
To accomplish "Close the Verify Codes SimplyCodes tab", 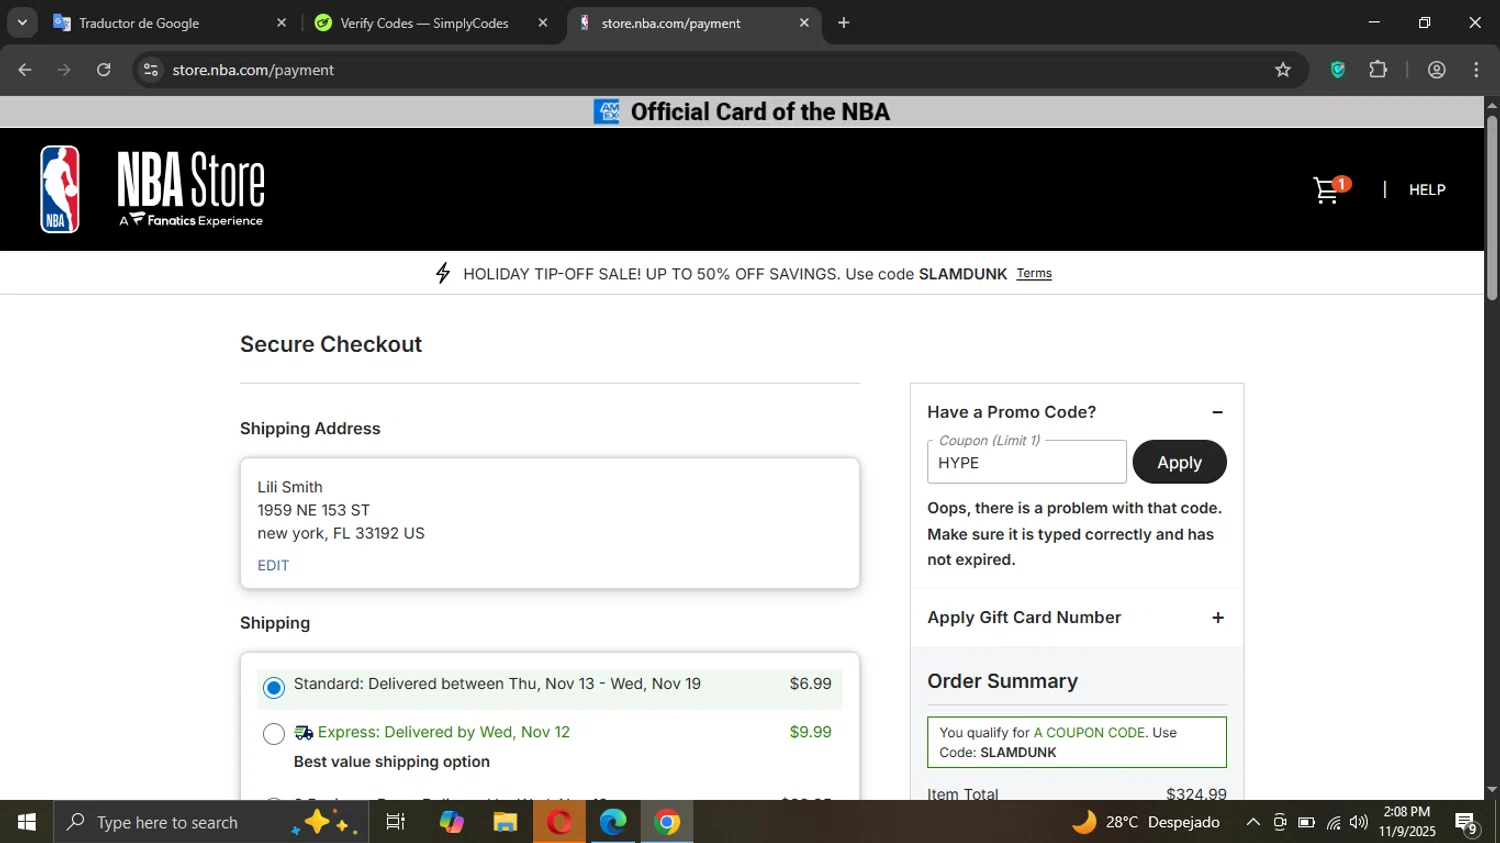I will 543,23.
